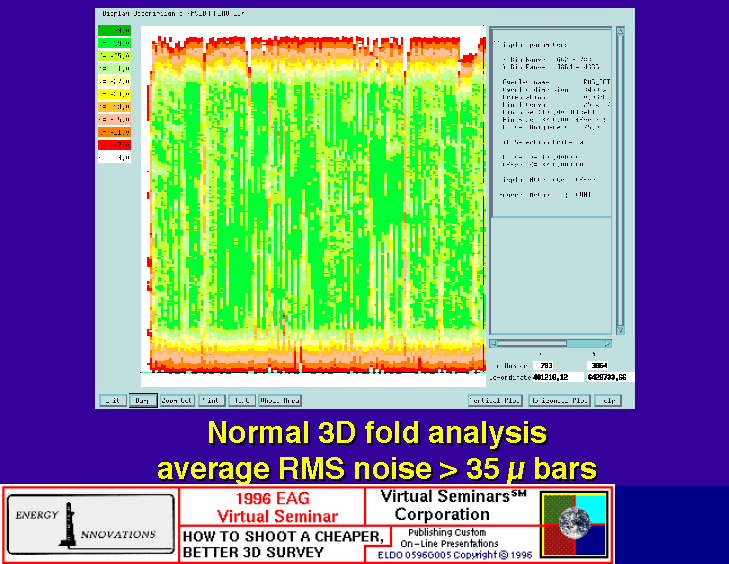
Task: Click the fold coverage map display
Action: tap(313, 206)
